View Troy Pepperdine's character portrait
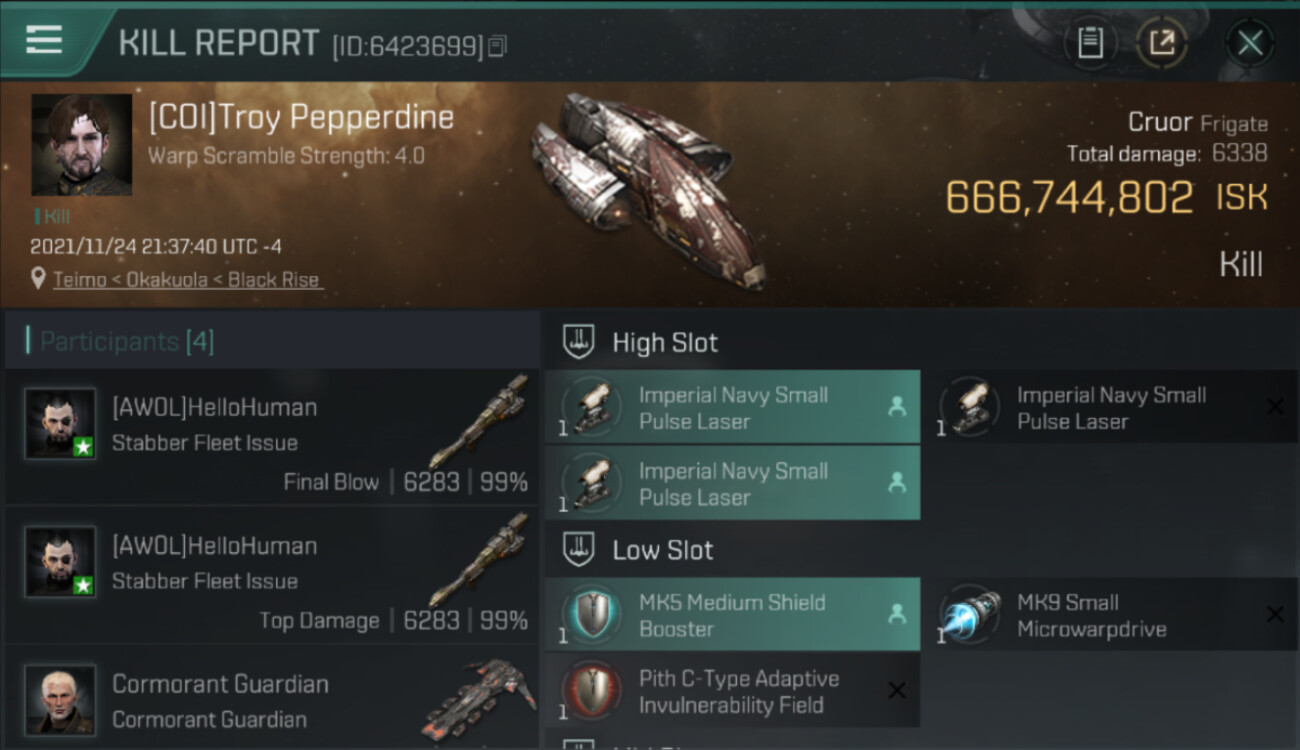 [82, 145]
